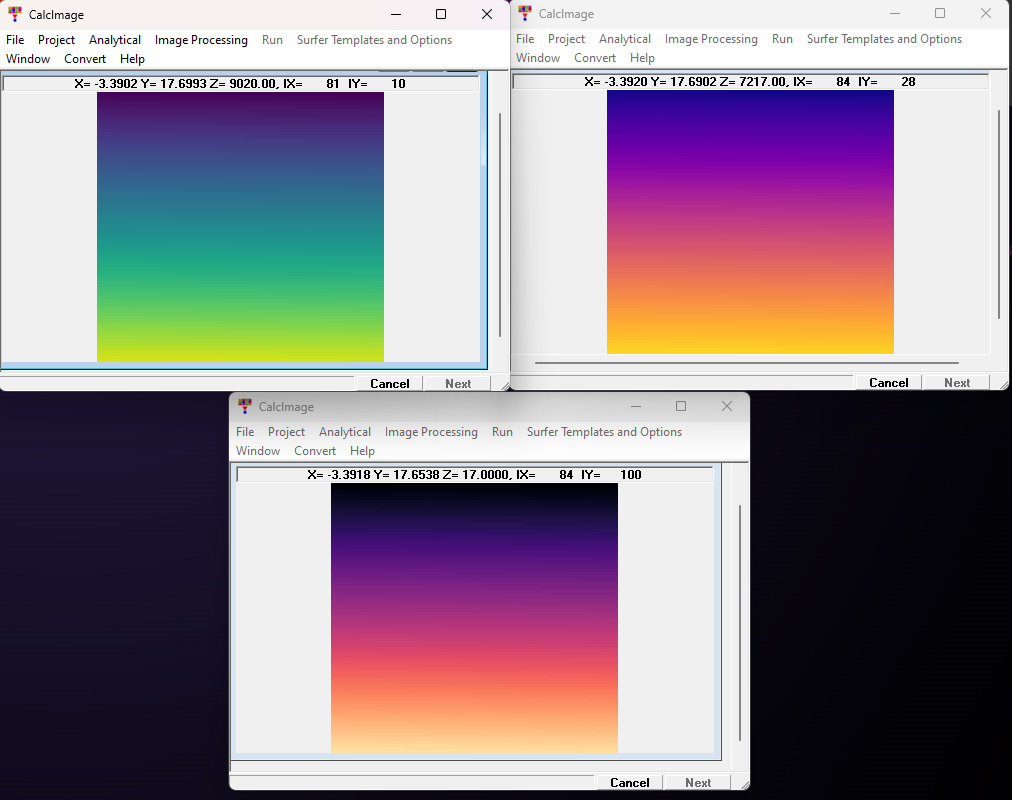Open the Run menu in the Z= 17.0000 window

pyautogui.click(x=502, y=432)
